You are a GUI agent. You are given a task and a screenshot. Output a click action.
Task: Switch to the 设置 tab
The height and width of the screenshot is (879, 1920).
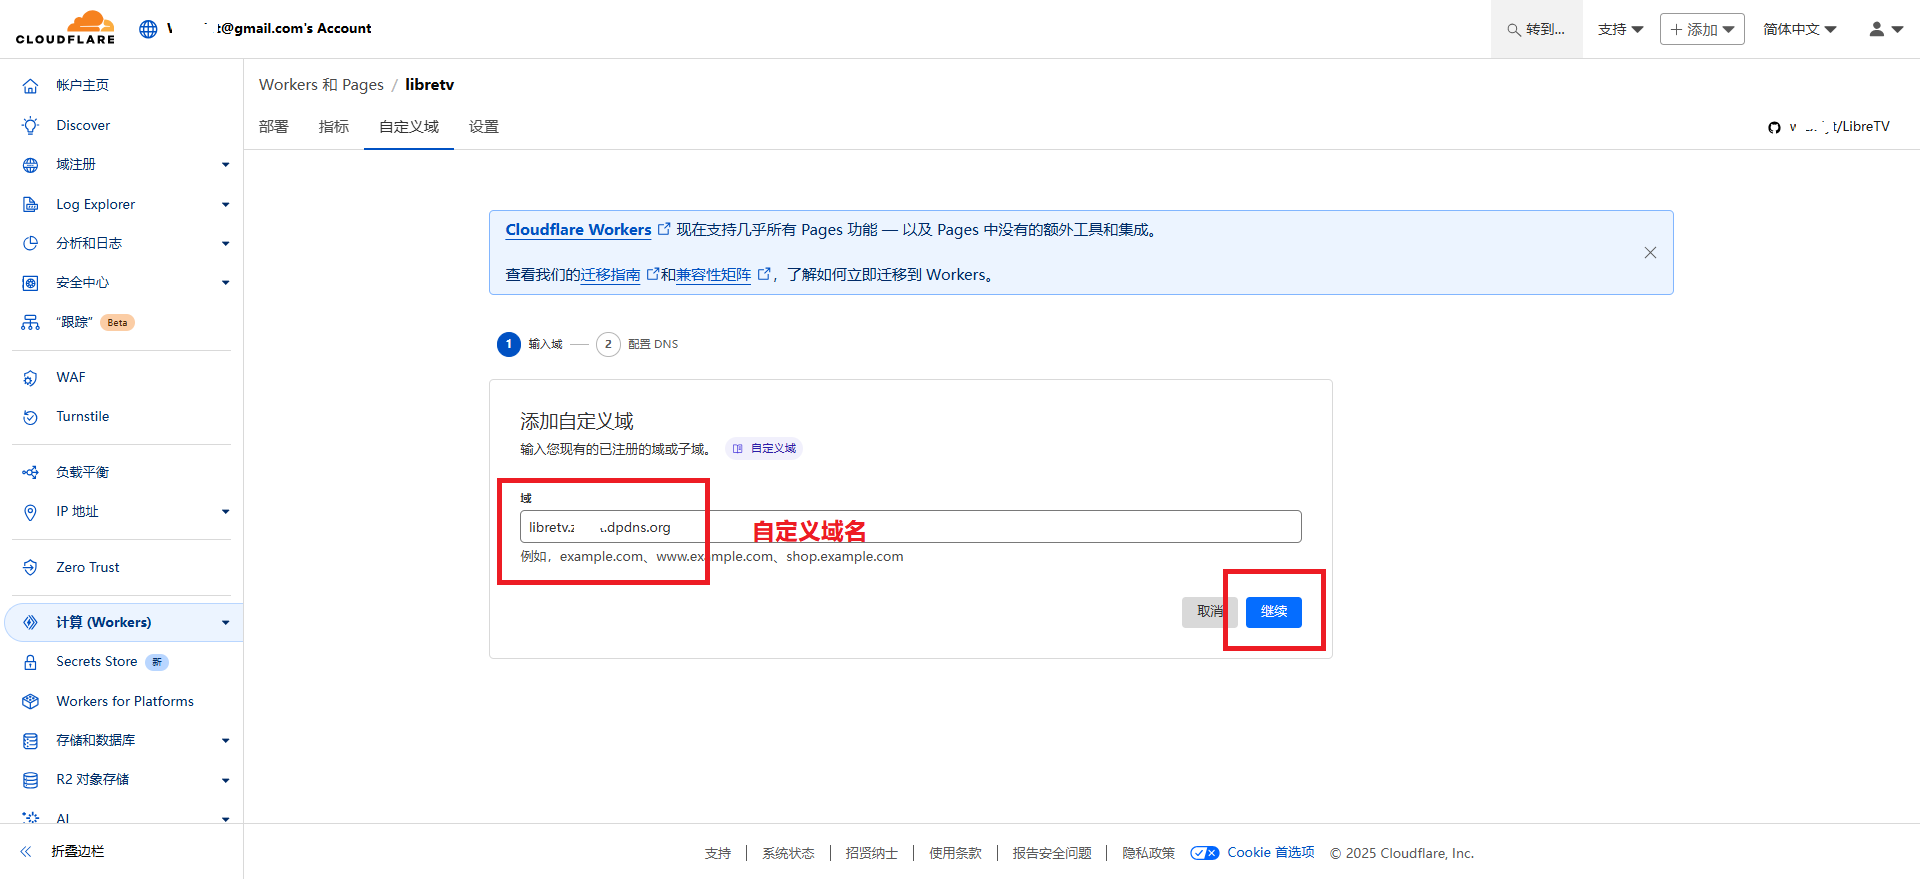483,127
